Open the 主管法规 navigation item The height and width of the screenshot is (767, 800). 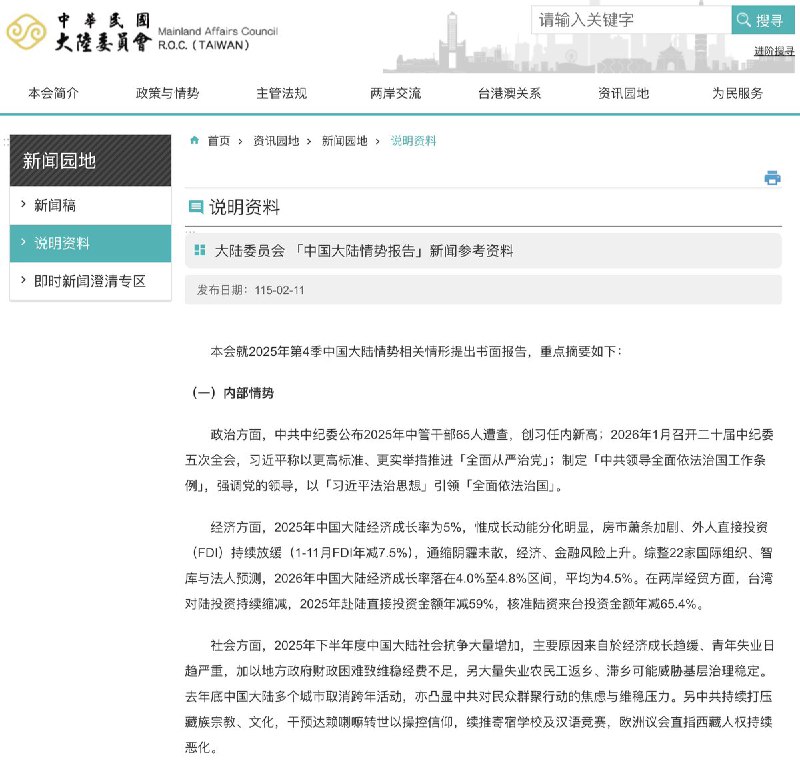point(282,92)
